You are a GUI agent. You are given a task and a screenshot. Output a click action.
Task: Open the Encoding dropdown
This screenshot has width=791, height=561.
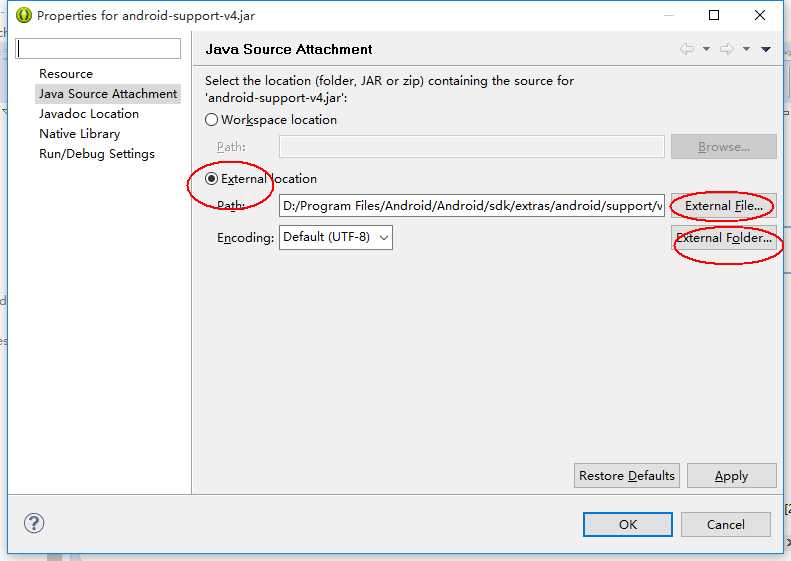click(335, 237)
